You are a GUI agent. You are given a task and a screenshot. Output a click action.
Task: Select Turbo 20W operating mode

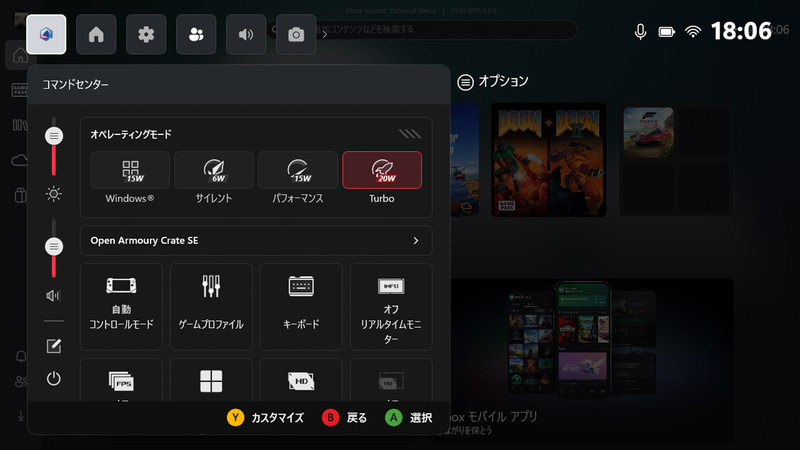[x=382, y=170]
